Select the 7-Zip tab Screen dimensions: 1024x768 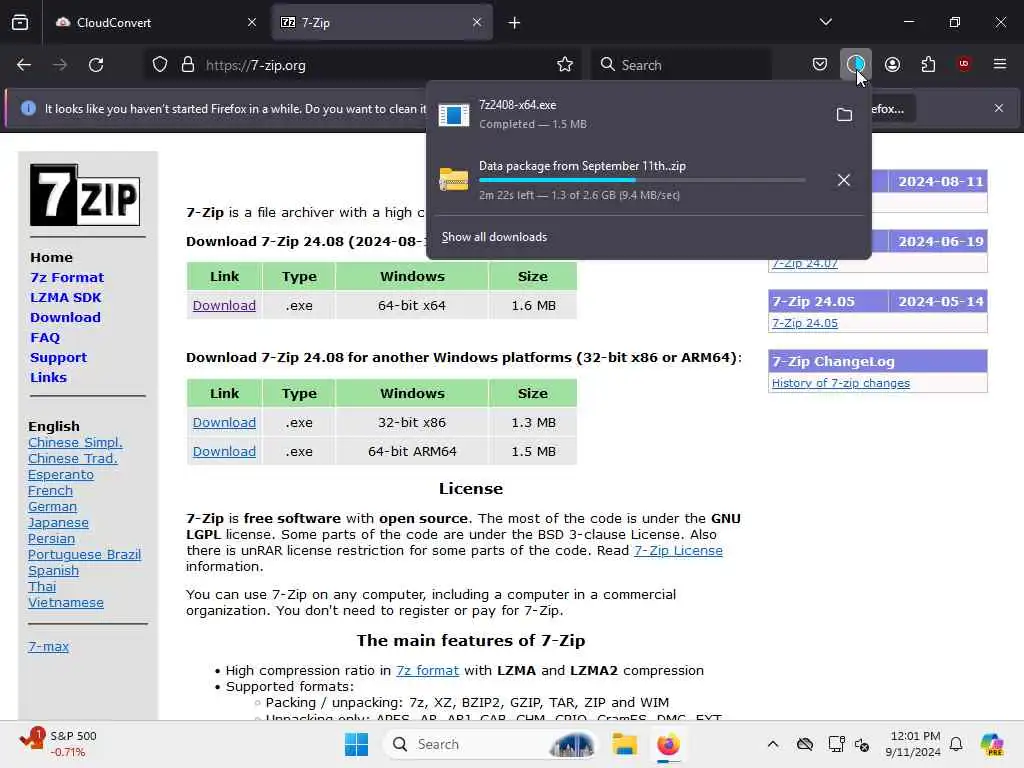pyautogui.click(x=382, y=23)
